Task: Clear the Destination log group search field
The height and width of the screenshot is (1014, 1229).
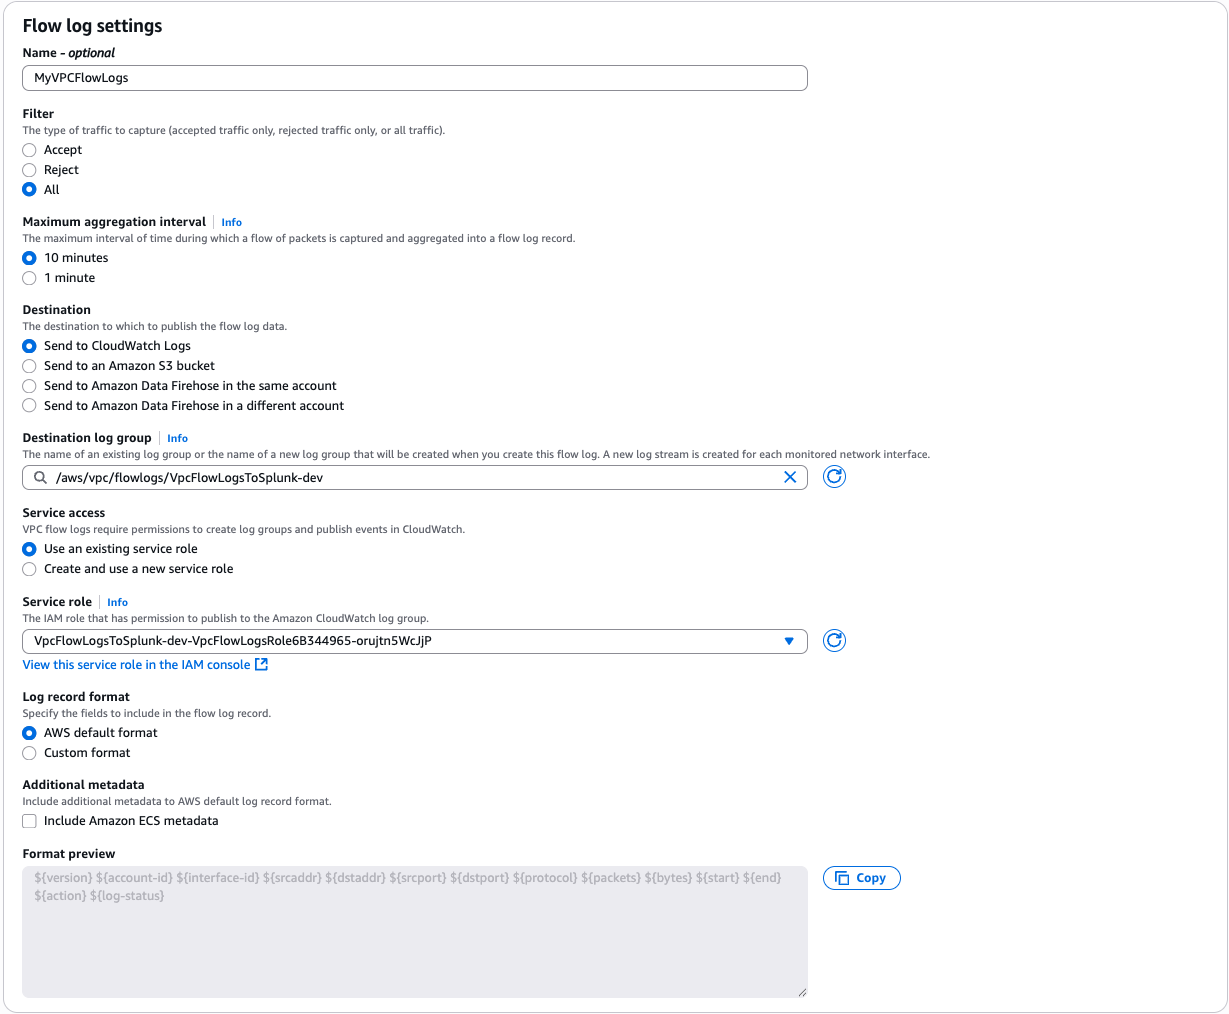Action: pyautogui.click(x=790, y=477)
